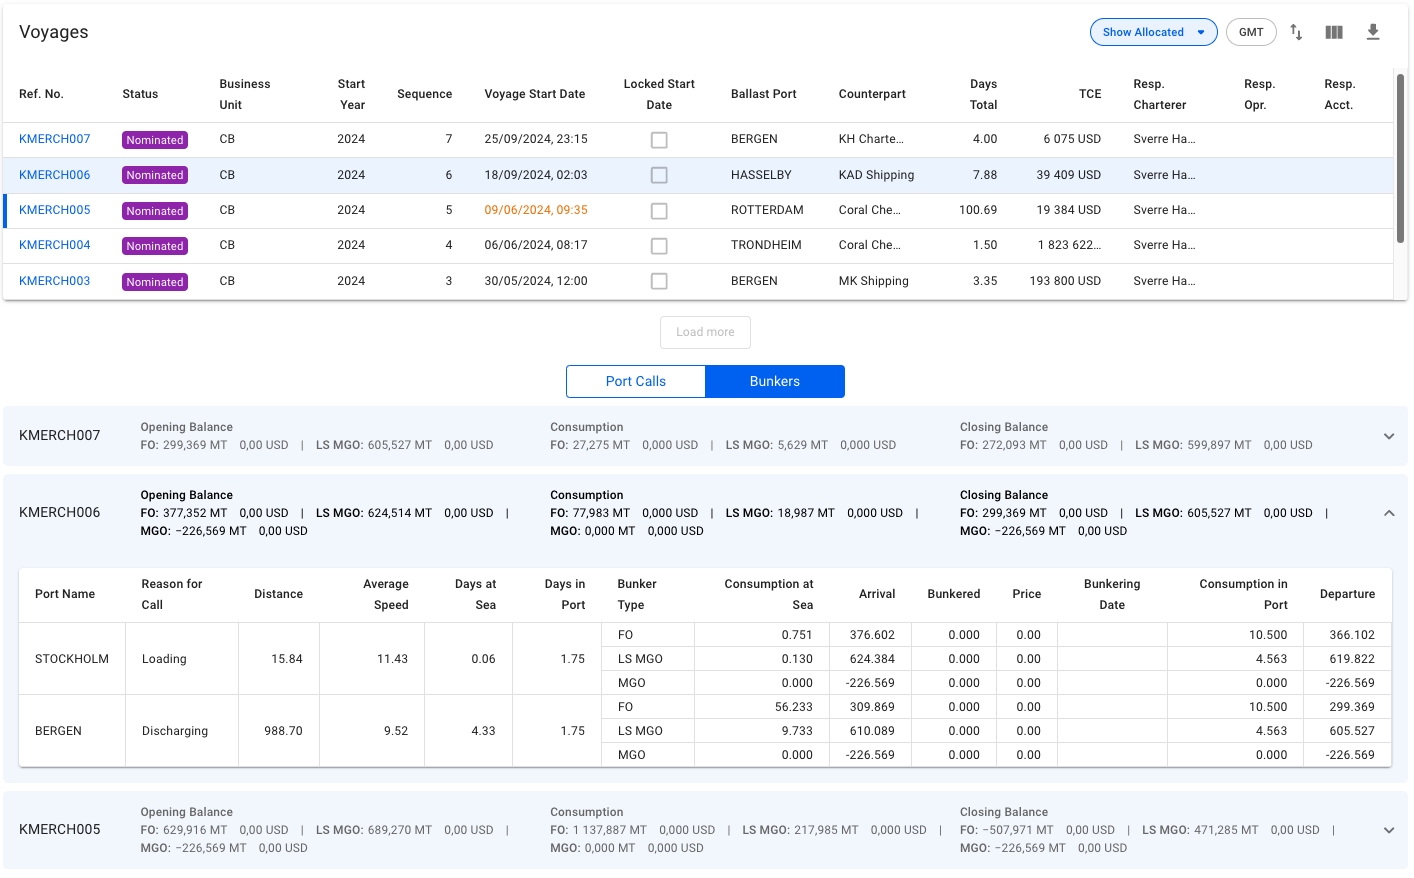Click the voyages table vertical scrollbar
Image resolution: width=1414 pixels, height=878 pixels.
click(x=1400, y=160)
